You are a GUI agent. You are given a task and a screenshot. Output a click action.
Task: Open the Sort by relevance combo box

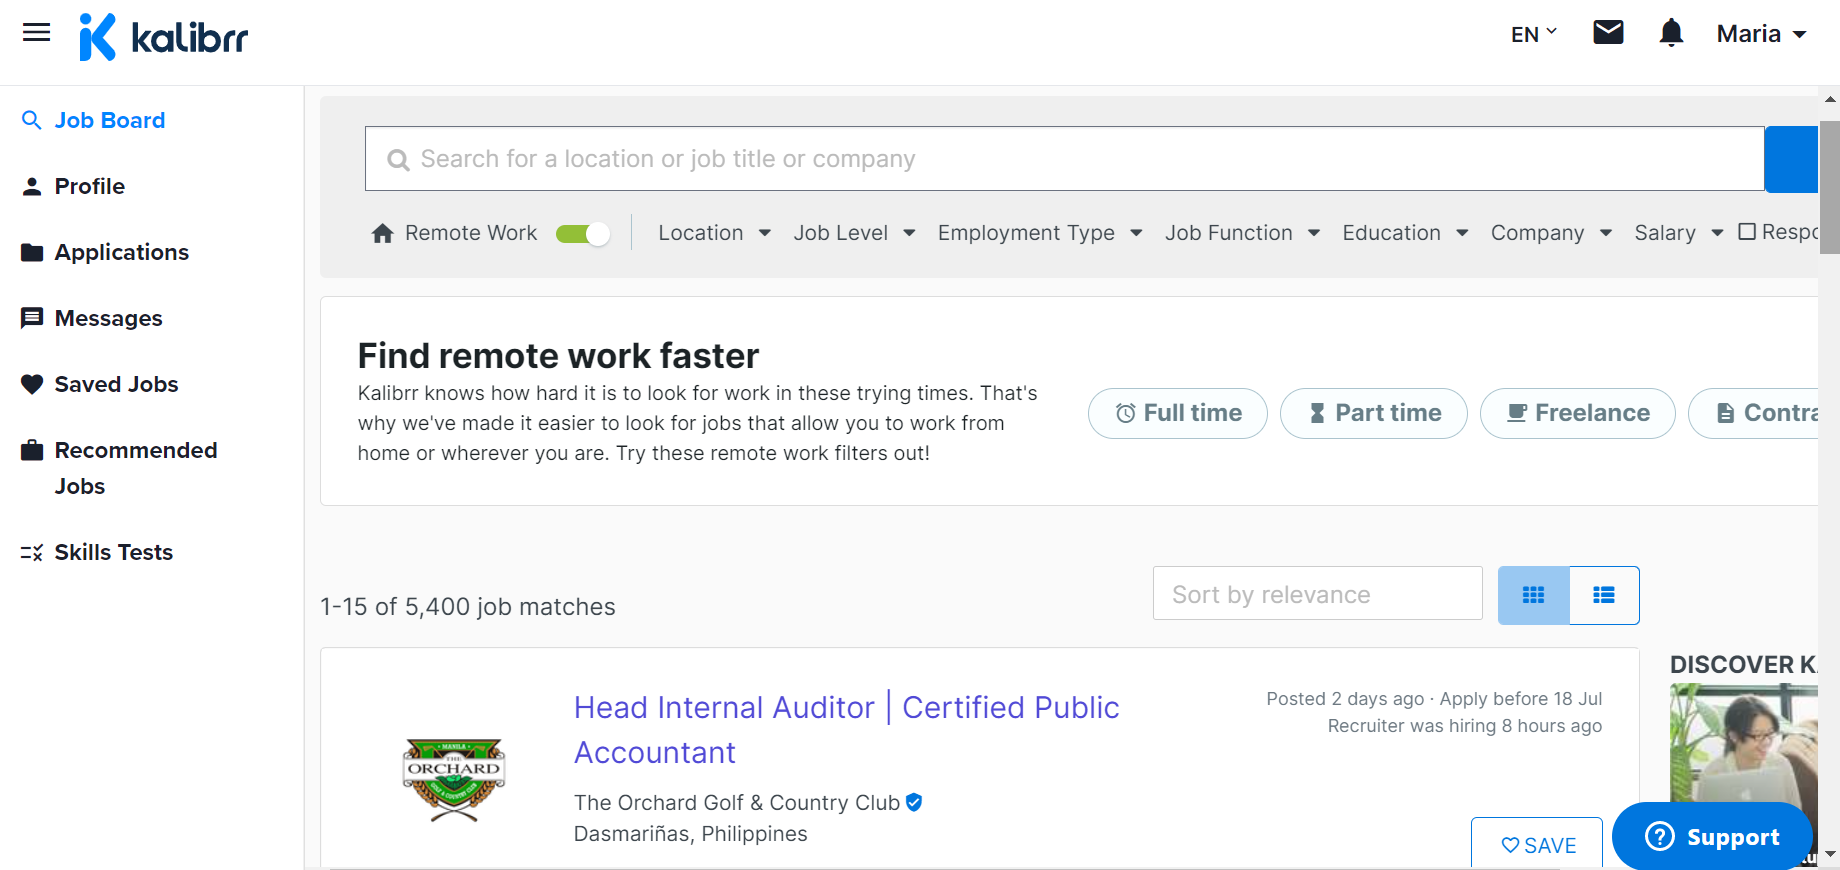[x=1317, y=594]
